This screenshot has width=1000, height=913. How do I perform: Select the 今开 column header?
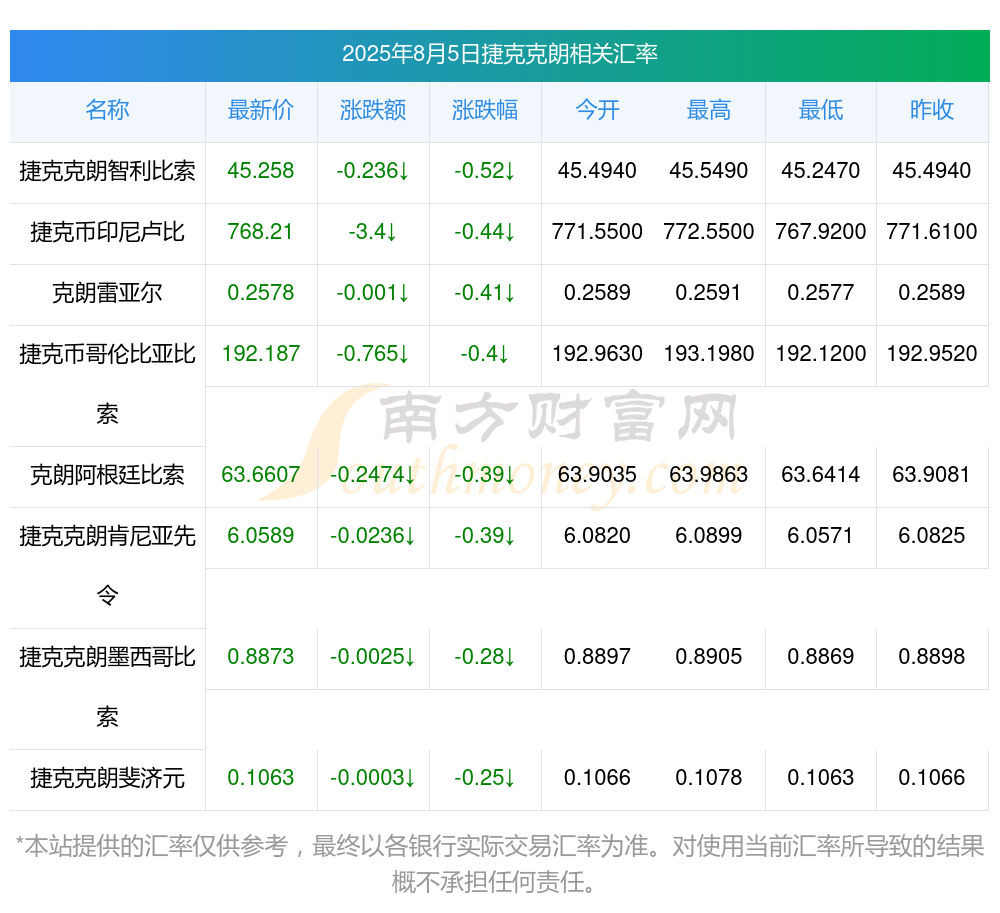point(597,110)
